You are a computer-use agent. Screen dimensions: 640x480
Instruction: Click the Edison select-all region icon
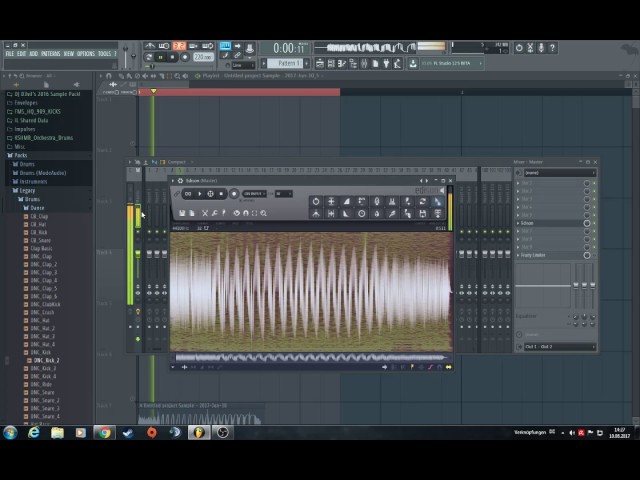point(255,213)
